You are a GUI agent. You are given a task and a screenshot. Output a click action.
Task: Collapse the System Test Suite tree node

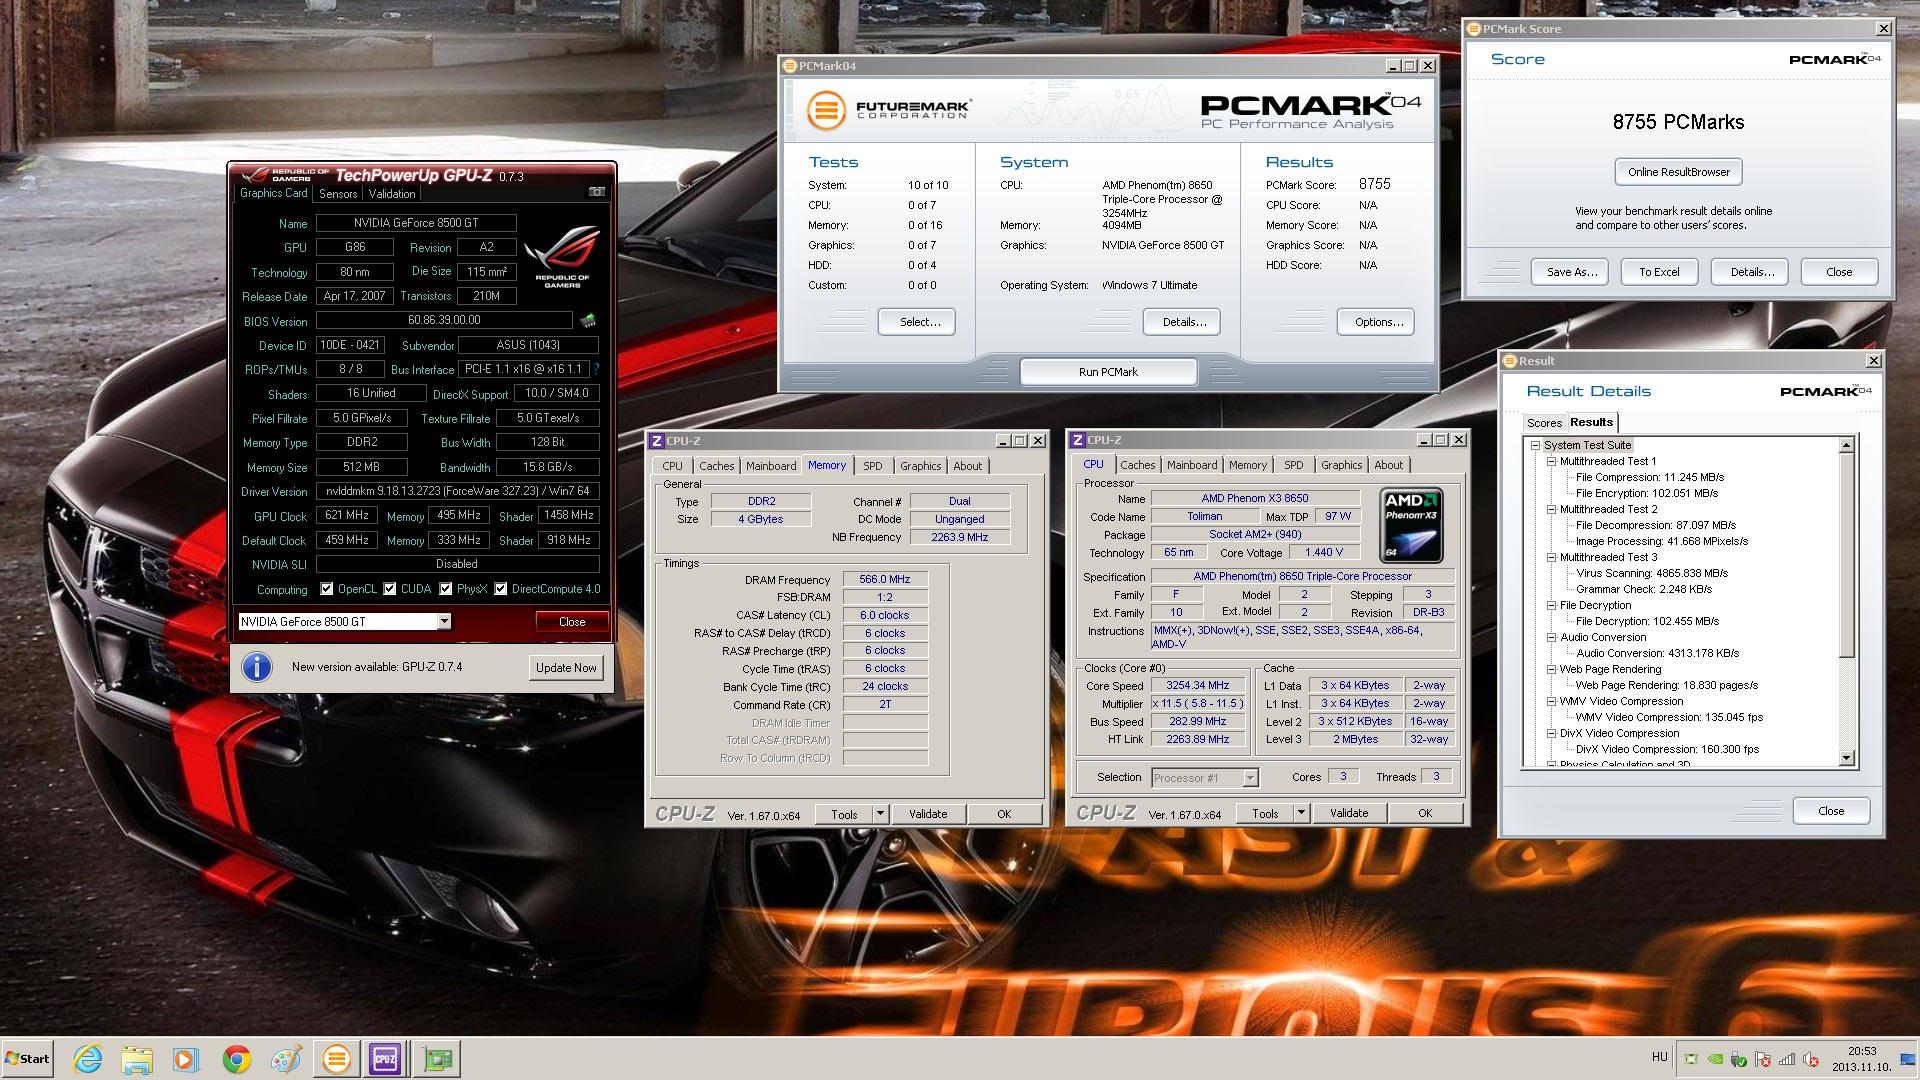[1535, 445]
